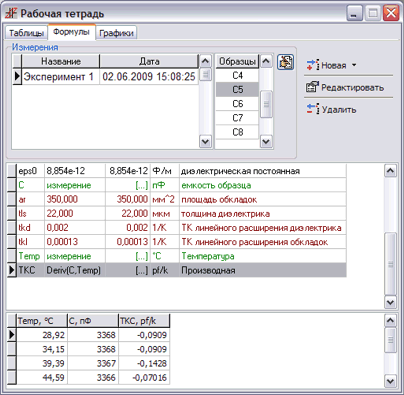Click down arrow of results table scrollbar
This screenshot has width=404, height=395.
(390, 380)
